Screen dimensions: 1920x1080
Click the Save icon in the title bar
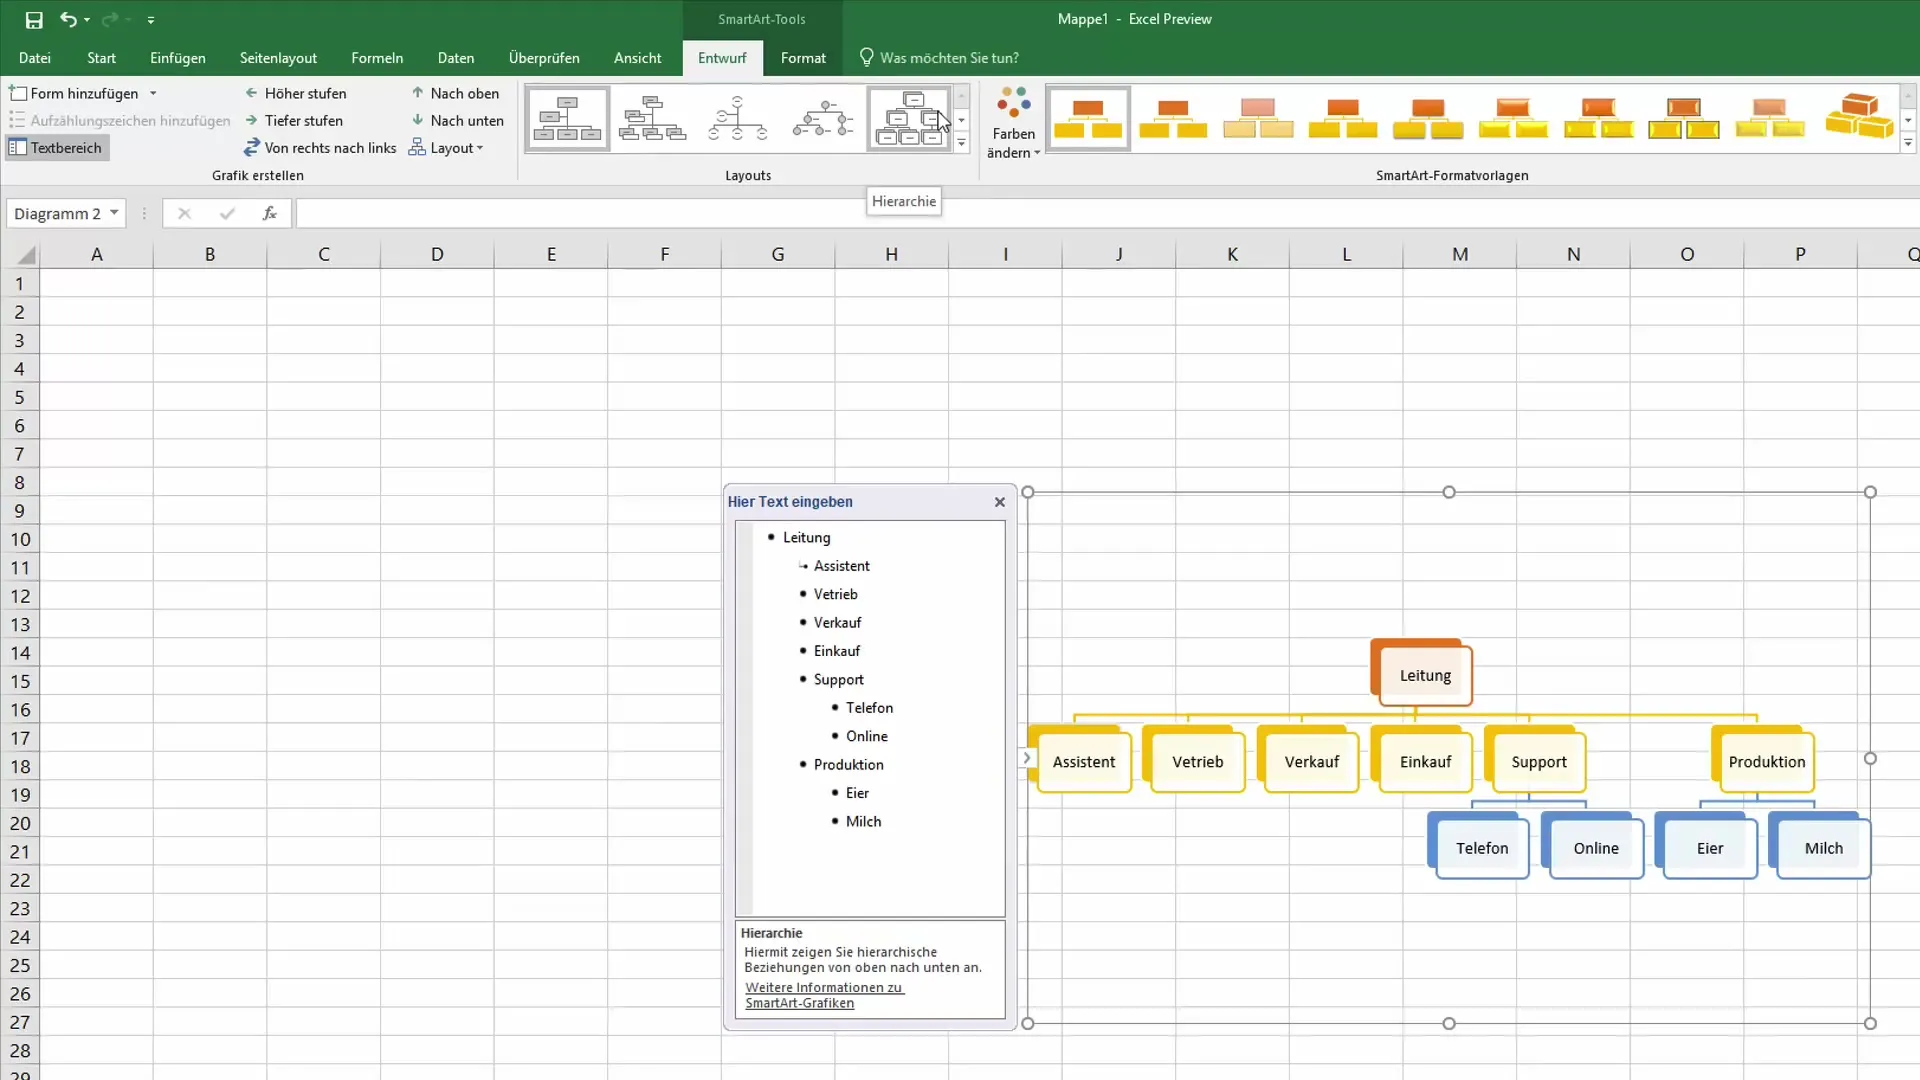coord(34,19)
